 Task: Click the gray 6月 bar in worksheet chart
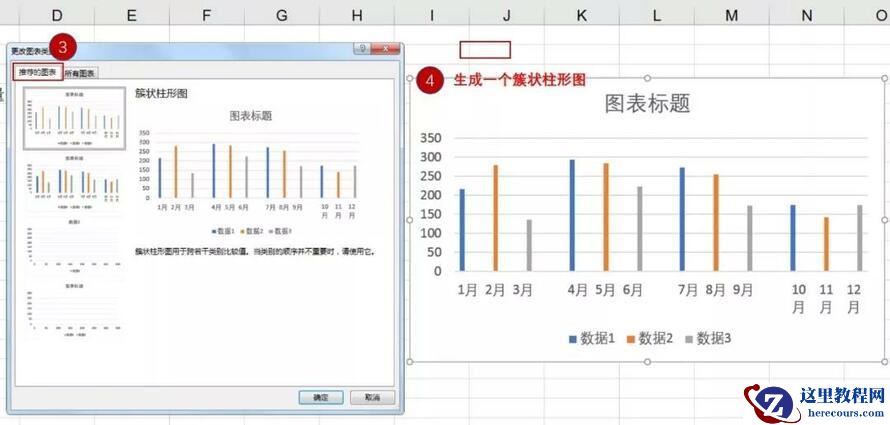pos(640,229)
